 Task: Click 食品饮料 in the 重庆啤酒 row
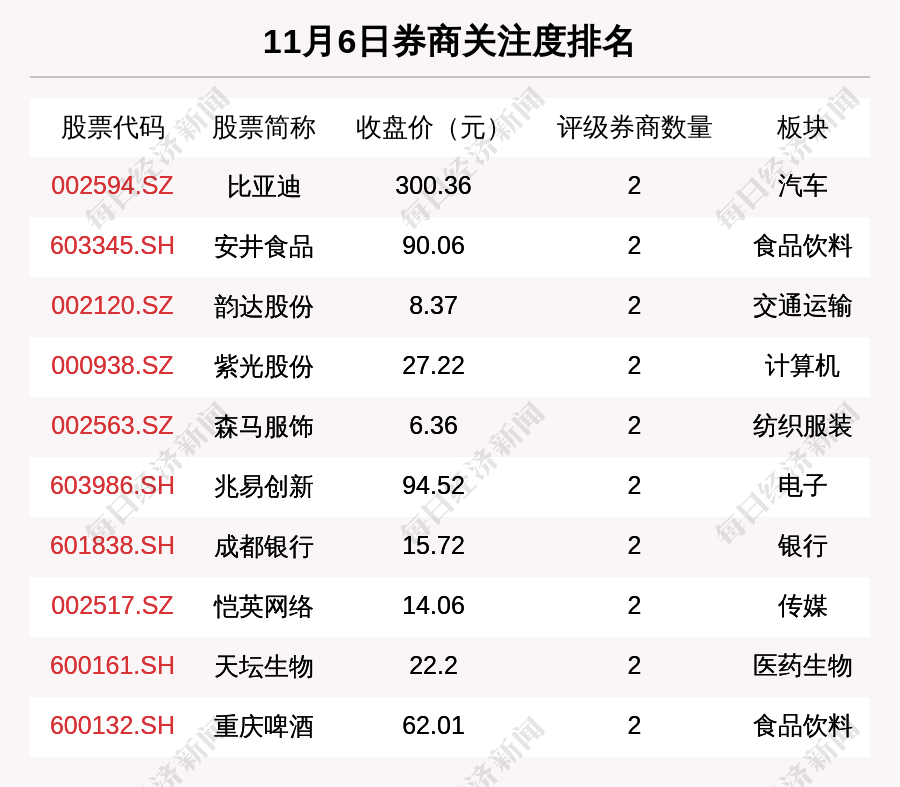click(x=802, y=726)
